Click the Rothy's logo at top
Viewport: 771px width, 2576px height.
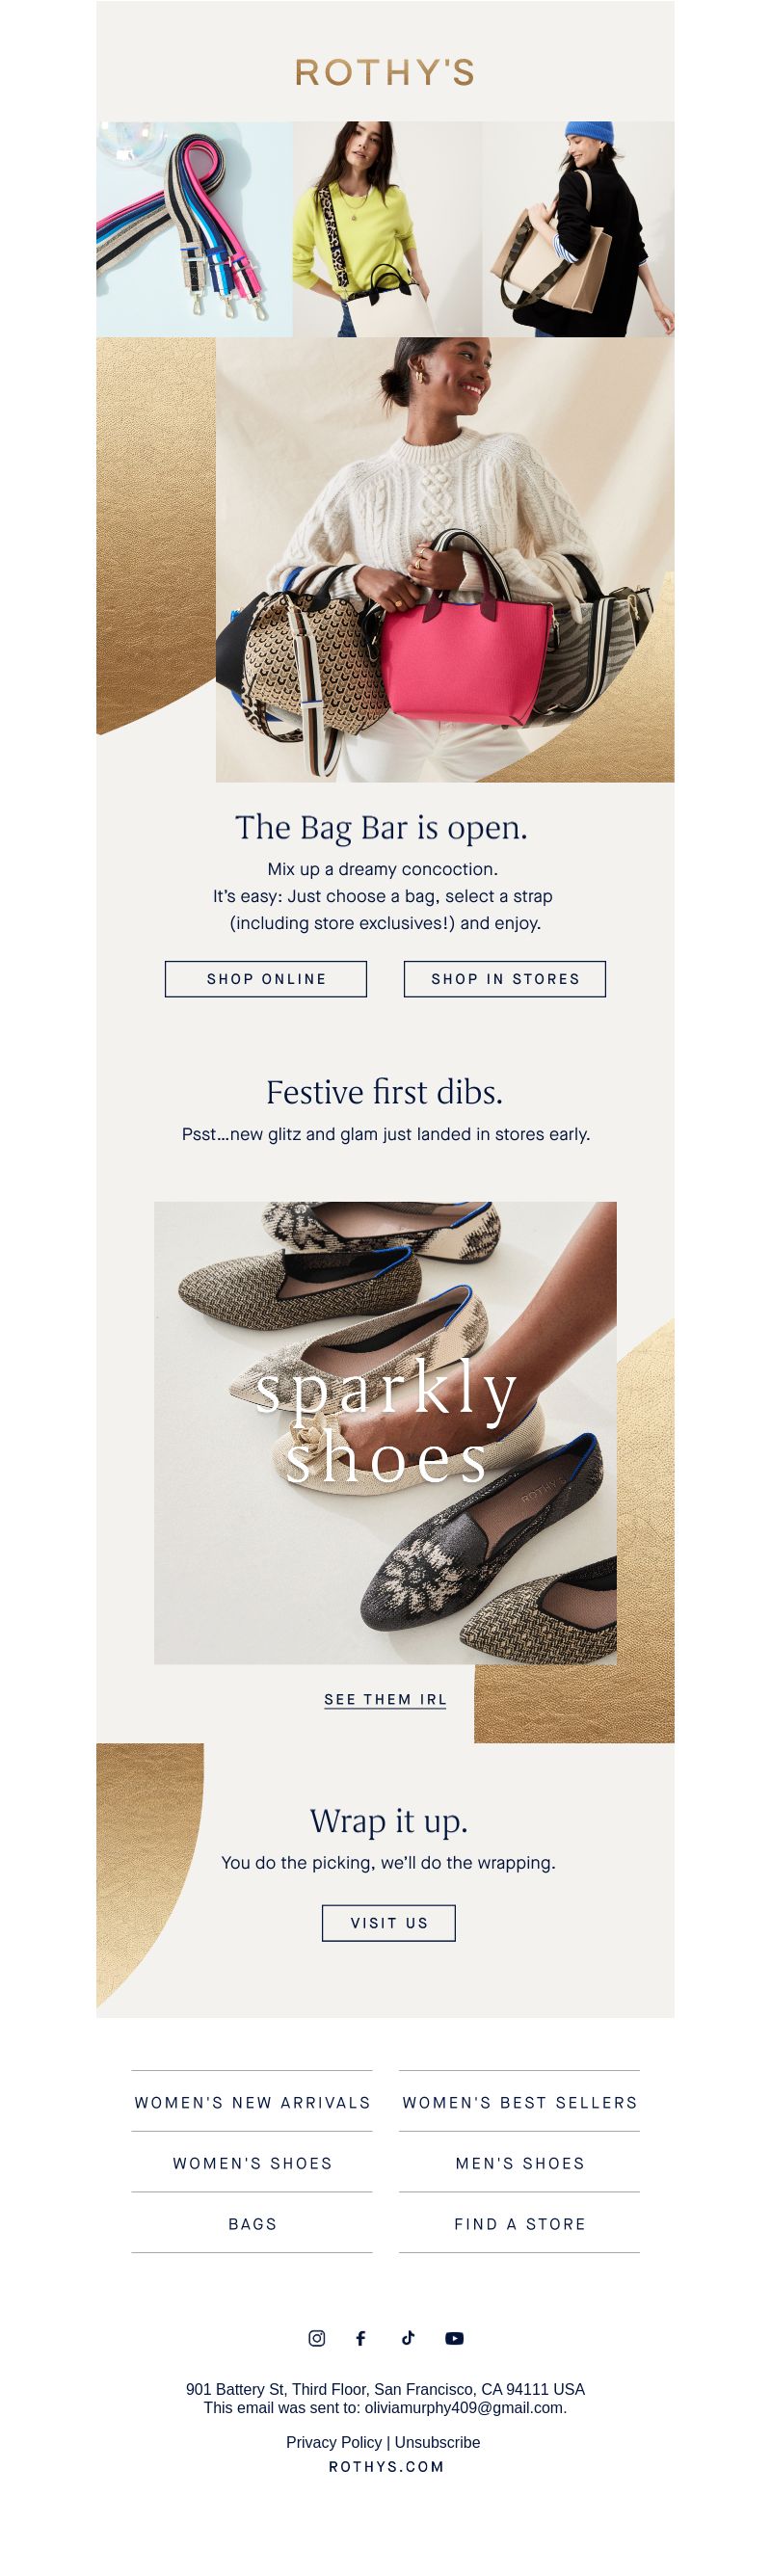click(x=385, y=72)
